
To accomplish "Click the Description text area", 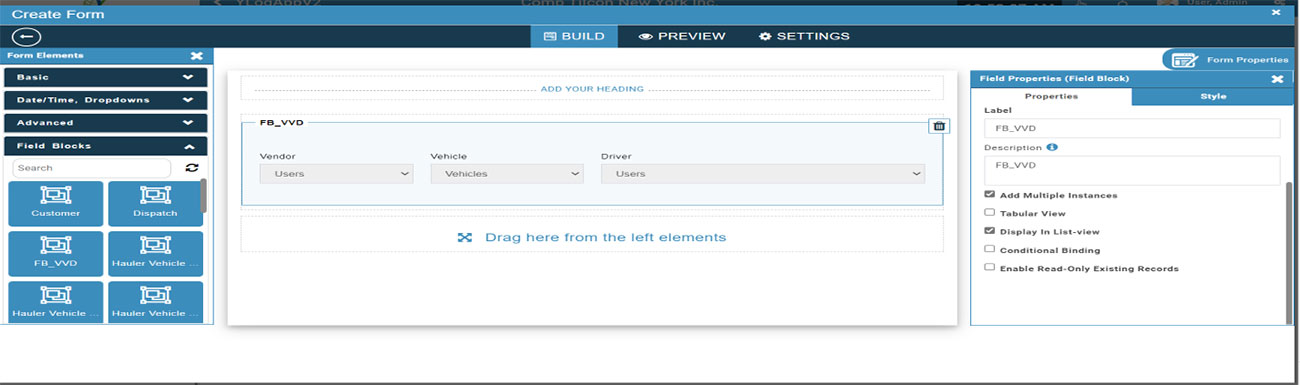I will point(1132,171).
